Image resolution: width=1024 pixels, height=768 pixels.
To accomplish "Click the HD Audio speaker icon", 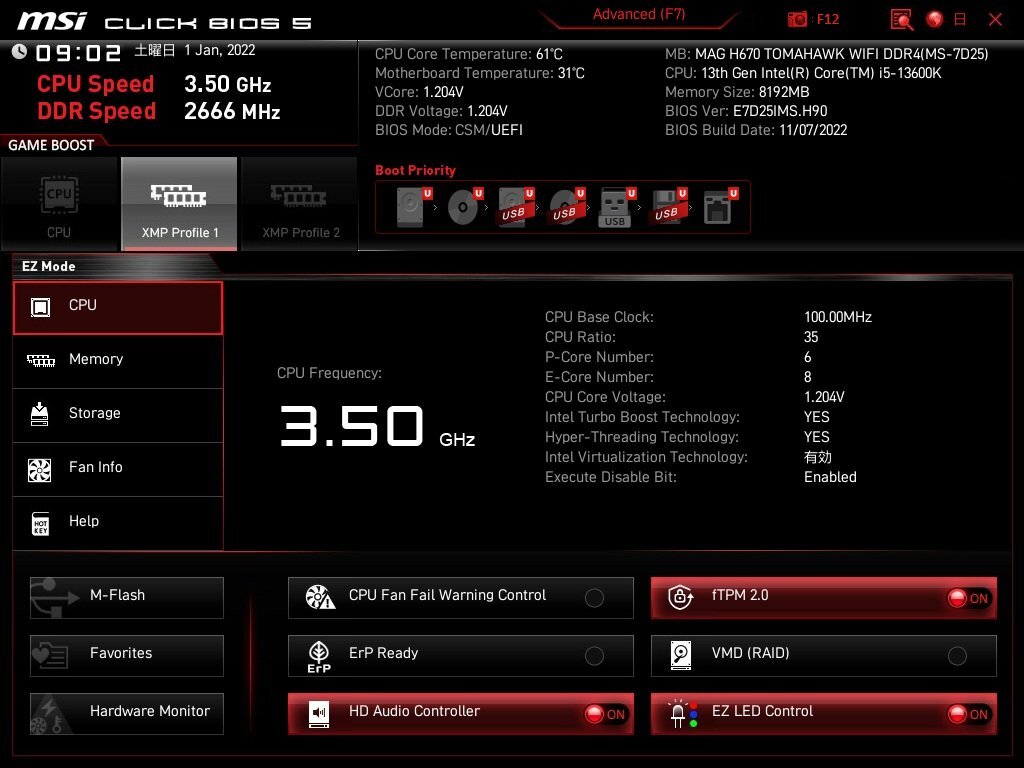I will click(x=319, y=714).
